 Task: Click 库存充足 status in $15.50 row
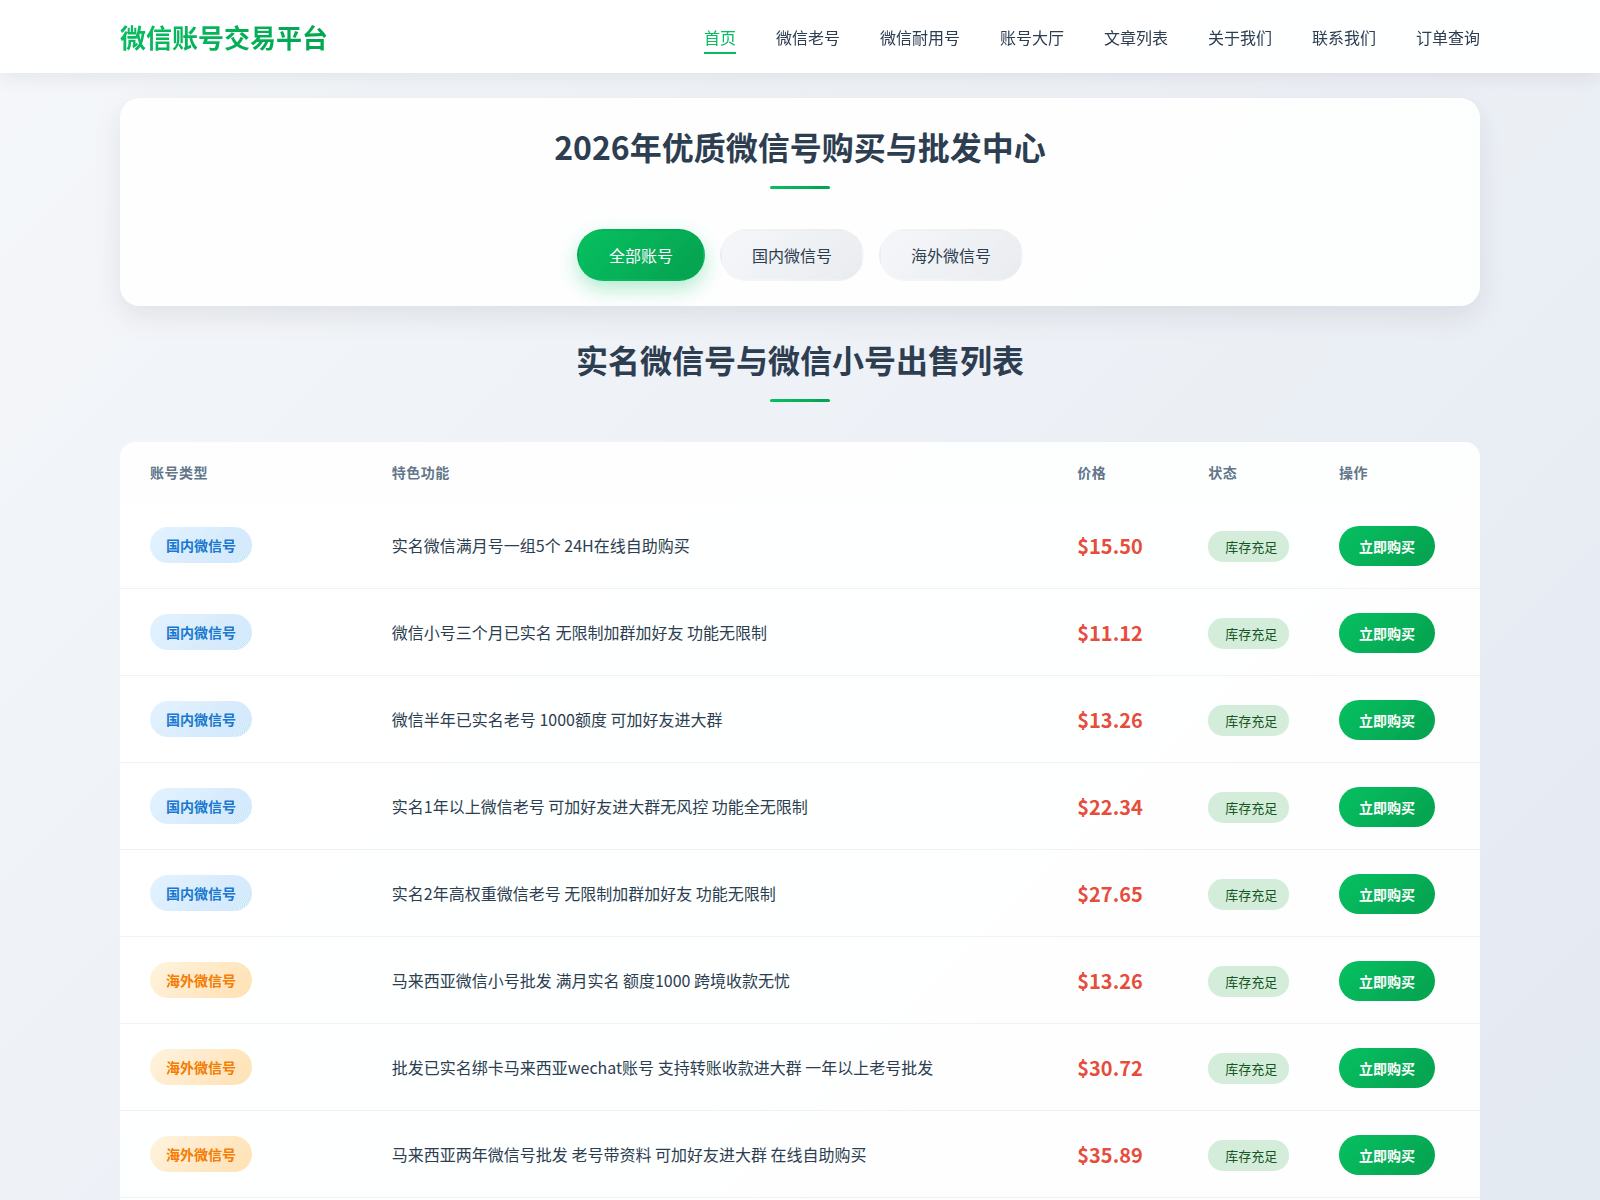pos(1249,547)
